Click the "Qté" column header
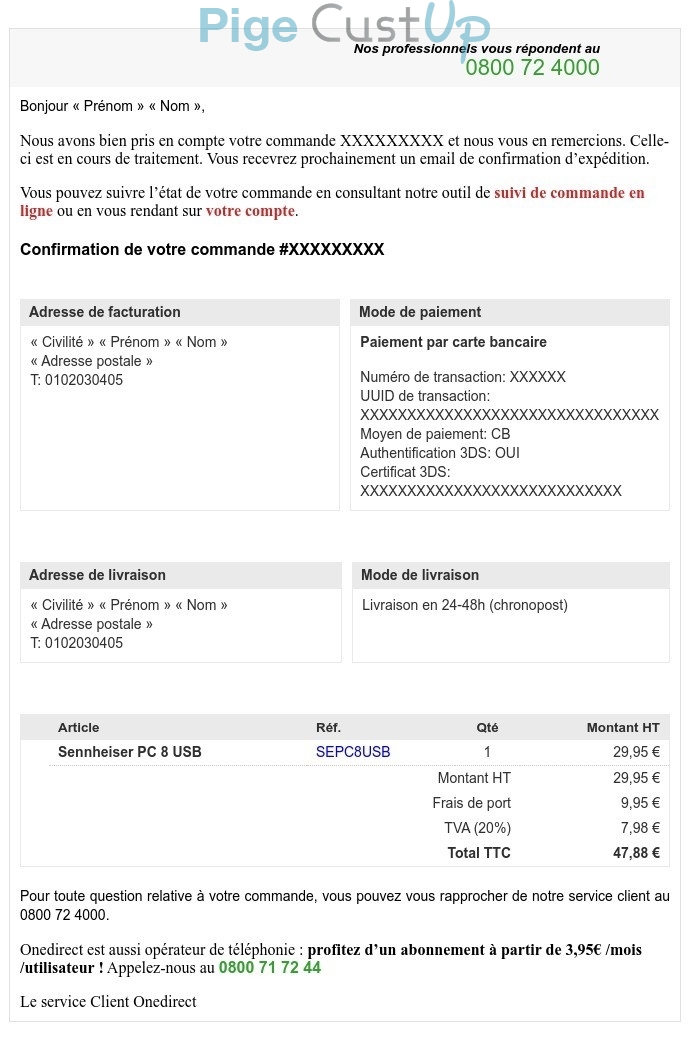 (487, 727)
